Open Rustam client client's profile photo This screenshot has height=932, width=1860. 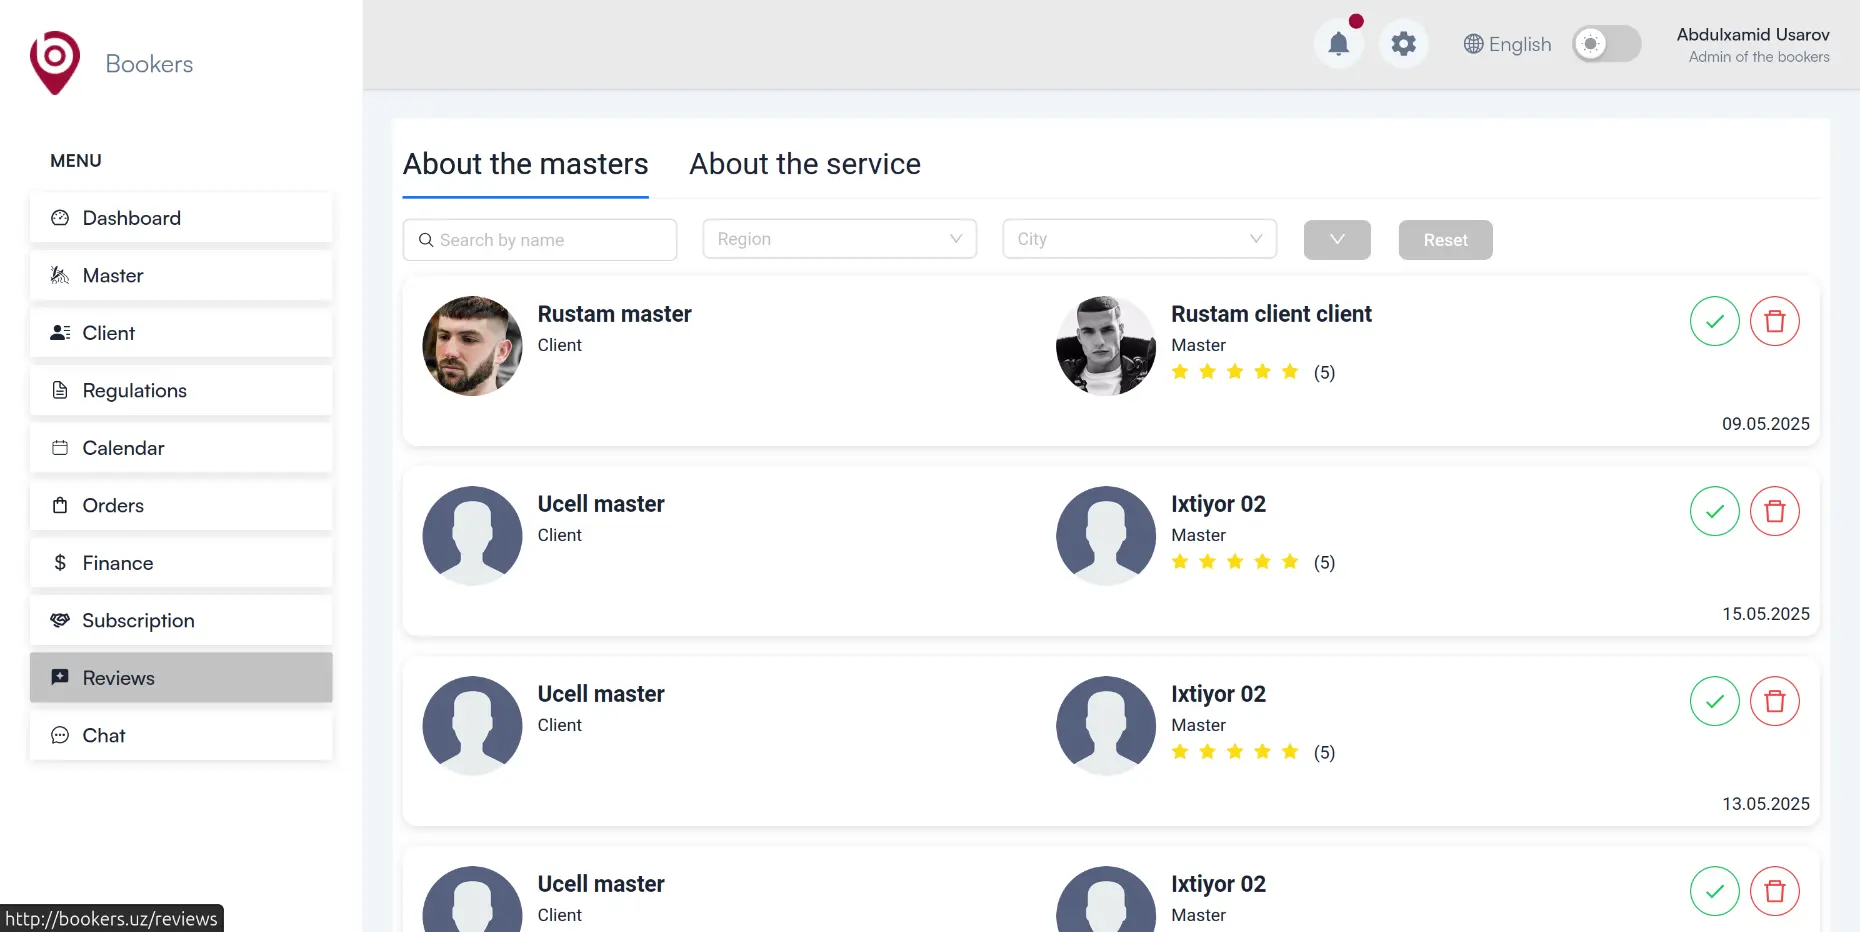(x=1105, y=346)
